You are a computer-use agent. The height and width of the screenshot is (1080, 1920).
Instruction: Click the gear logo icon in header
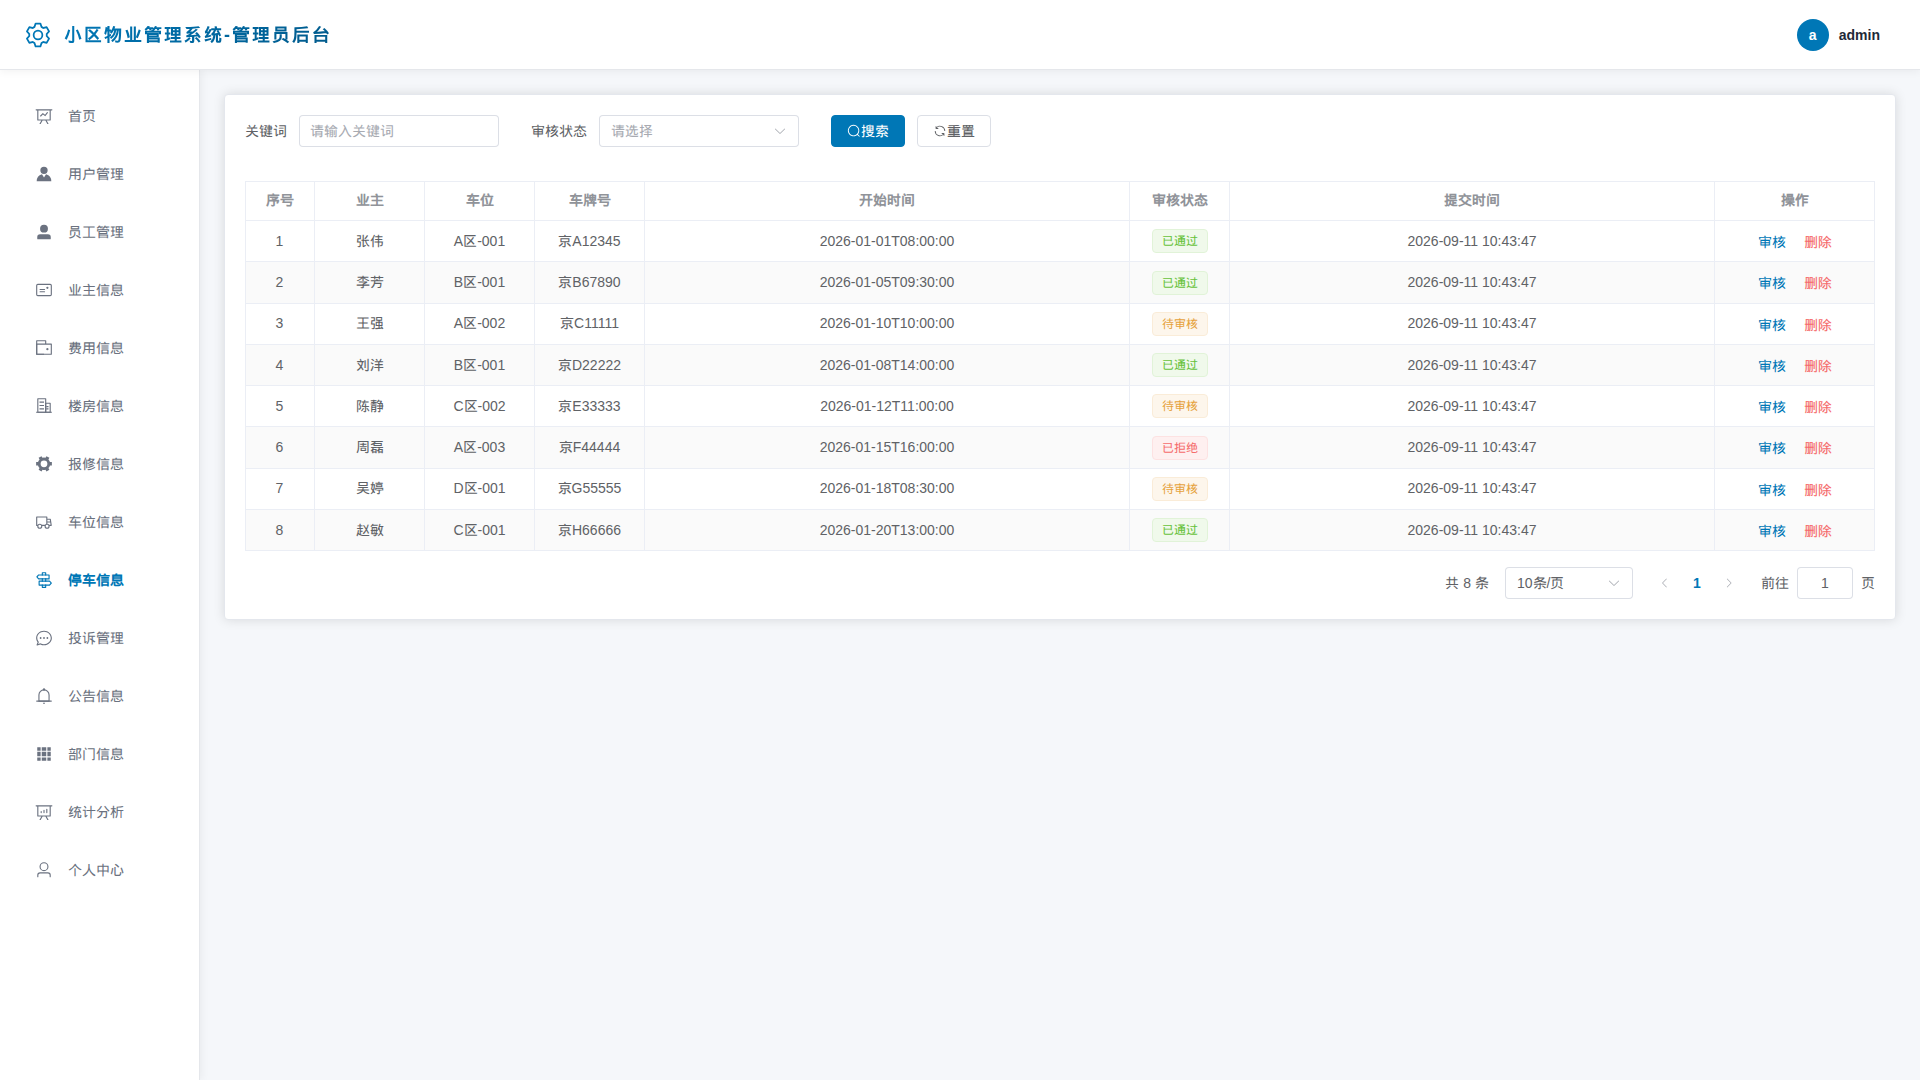38,35
